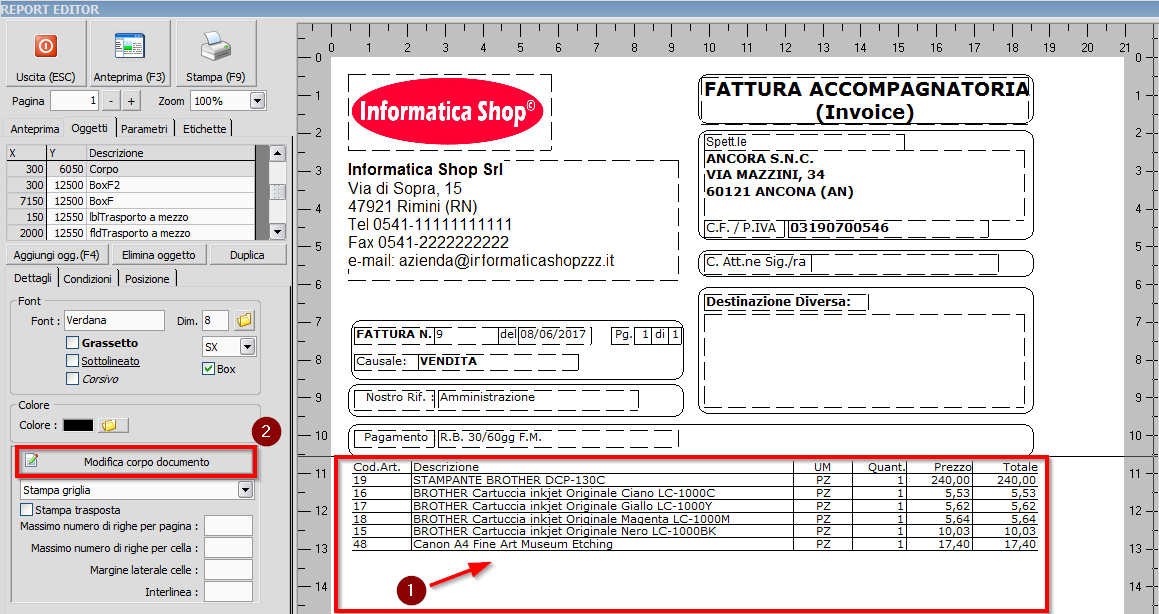Decrease the page number with minus button
The image size is (1159, 614).
coord(110,100)
